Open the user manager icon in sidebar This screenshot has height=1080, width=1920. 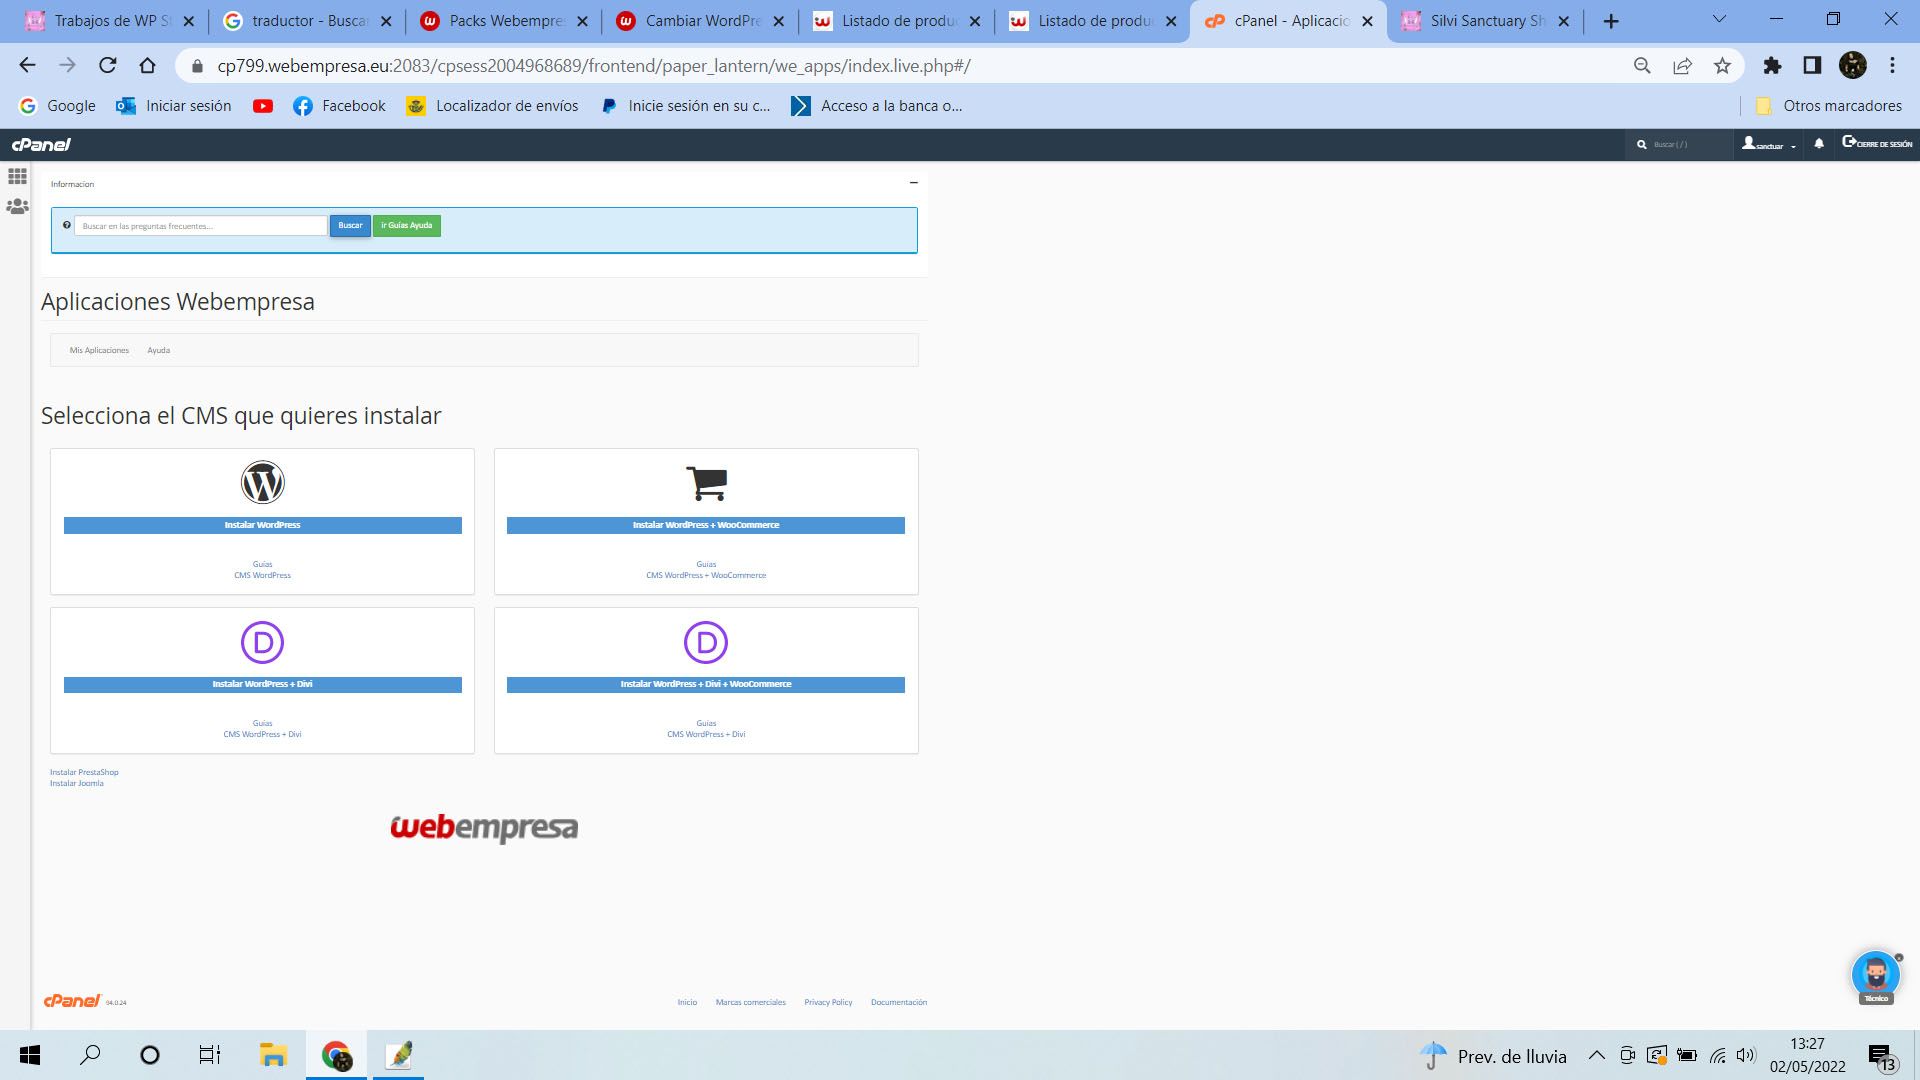(17, 207)
